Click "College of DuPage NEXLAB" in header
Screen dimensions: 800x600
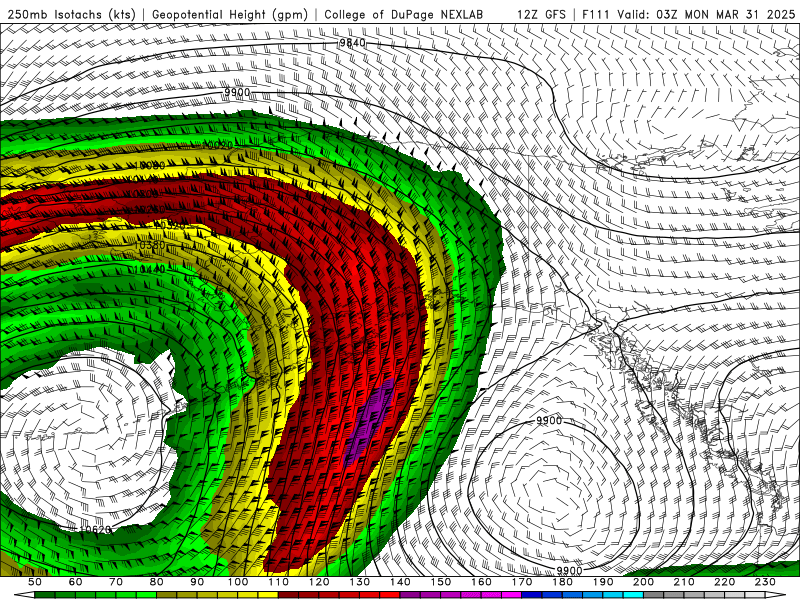tap(404, 14)
